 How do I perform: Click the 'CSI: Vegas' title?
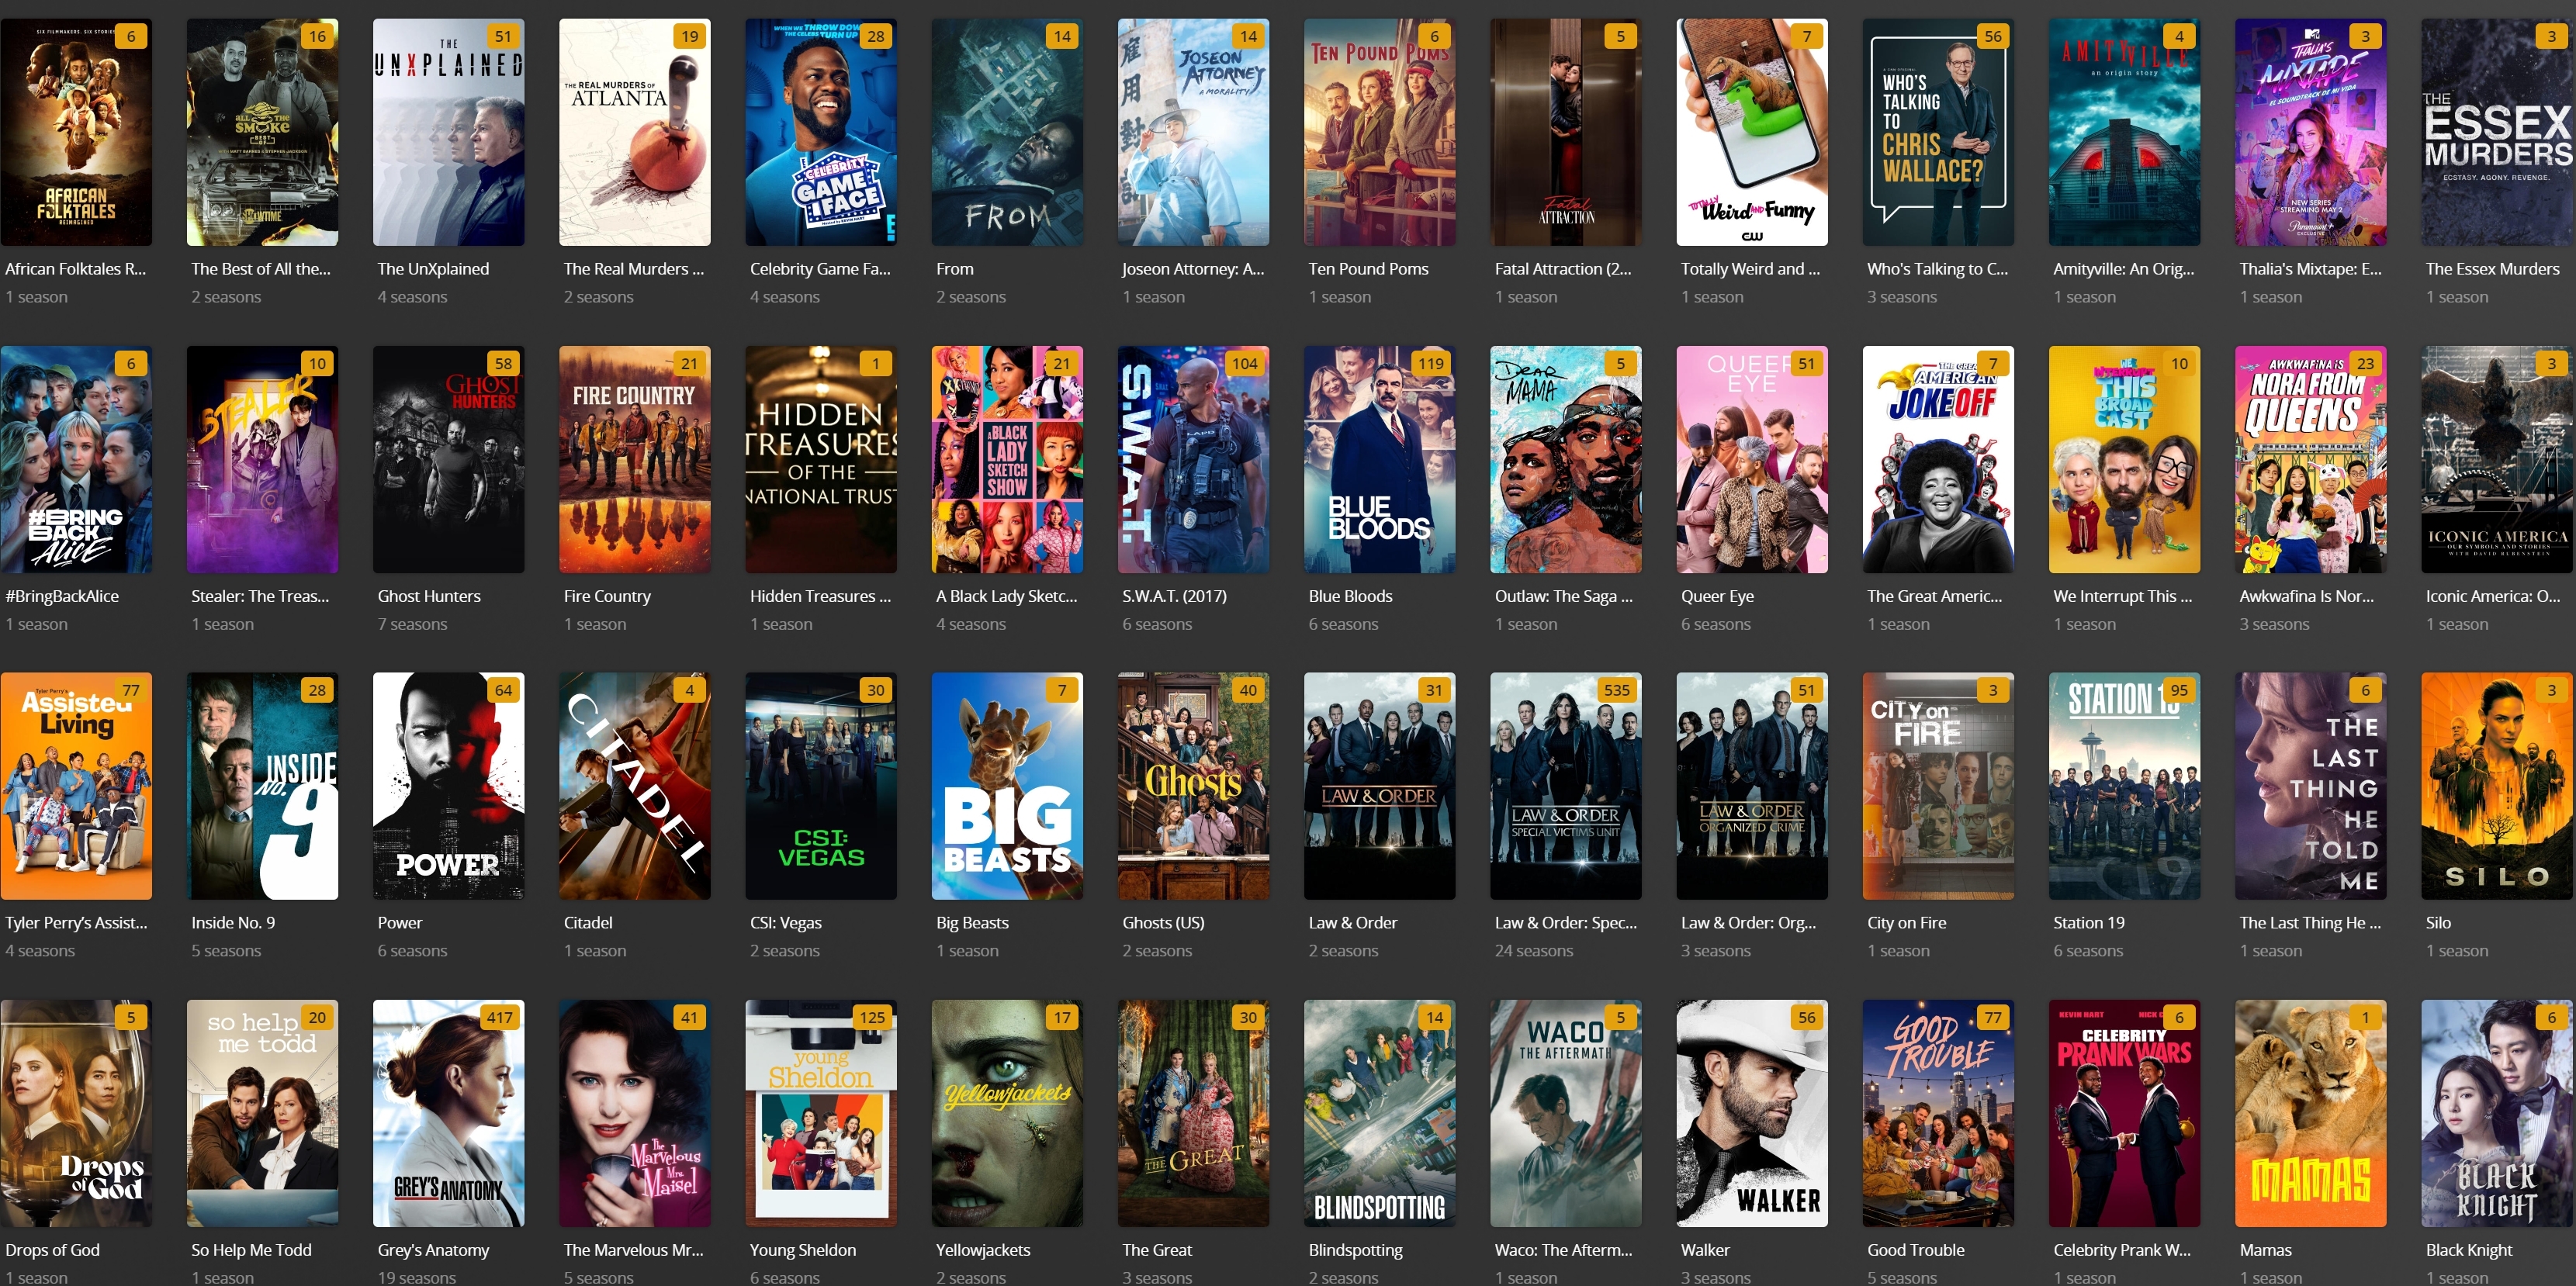[x=785, y=923]
